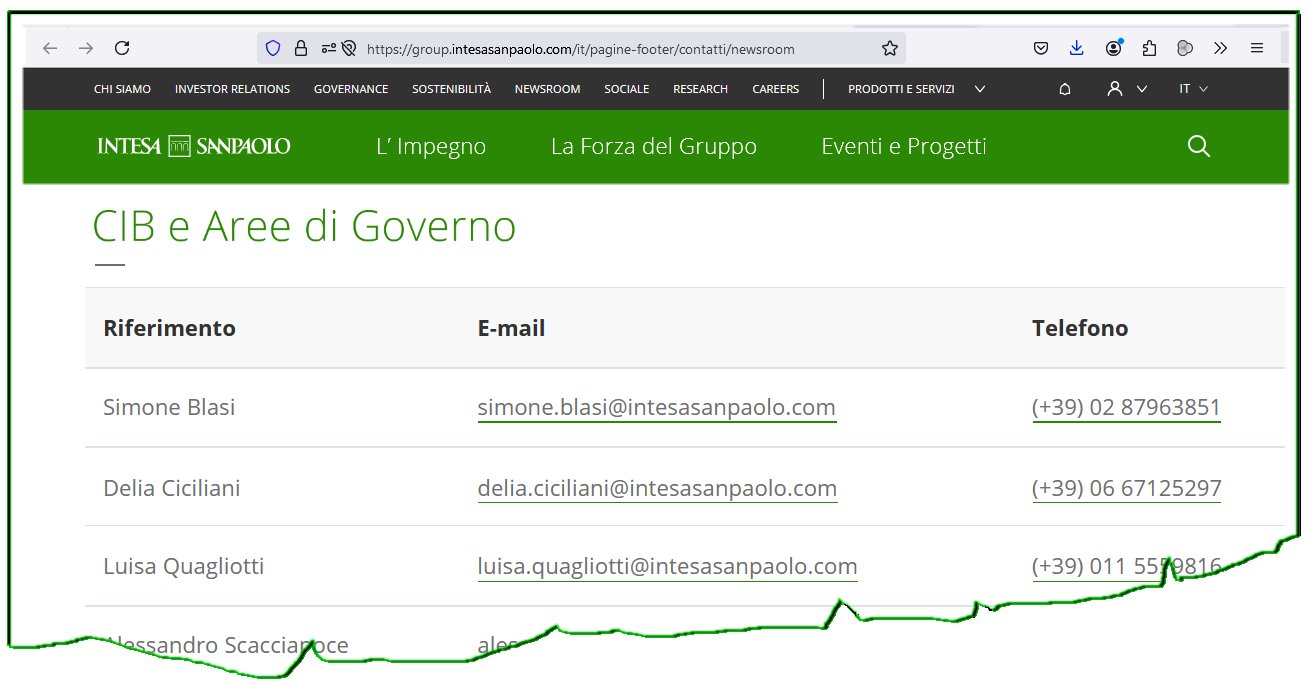Click the E-mail column header
1310x688 pixels.
511,328
